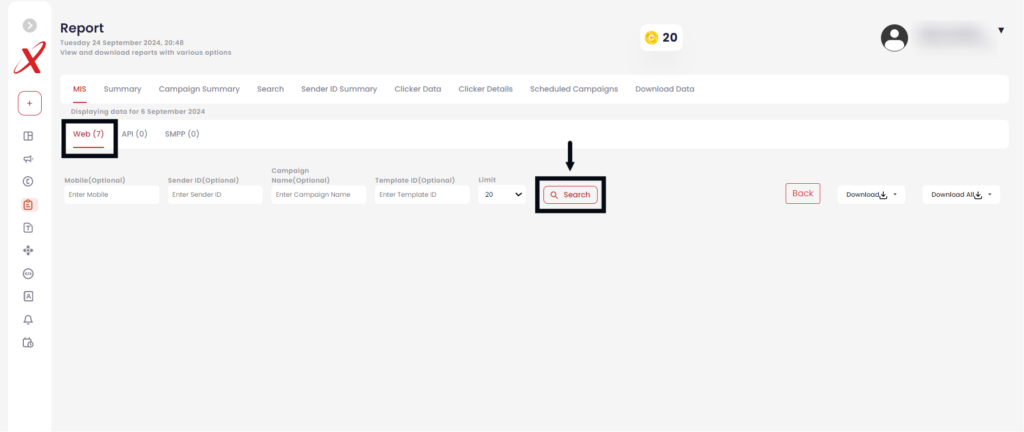Click the Search button
The height and width of the screenshot is (432, 1024).
[x=571, y=195]
